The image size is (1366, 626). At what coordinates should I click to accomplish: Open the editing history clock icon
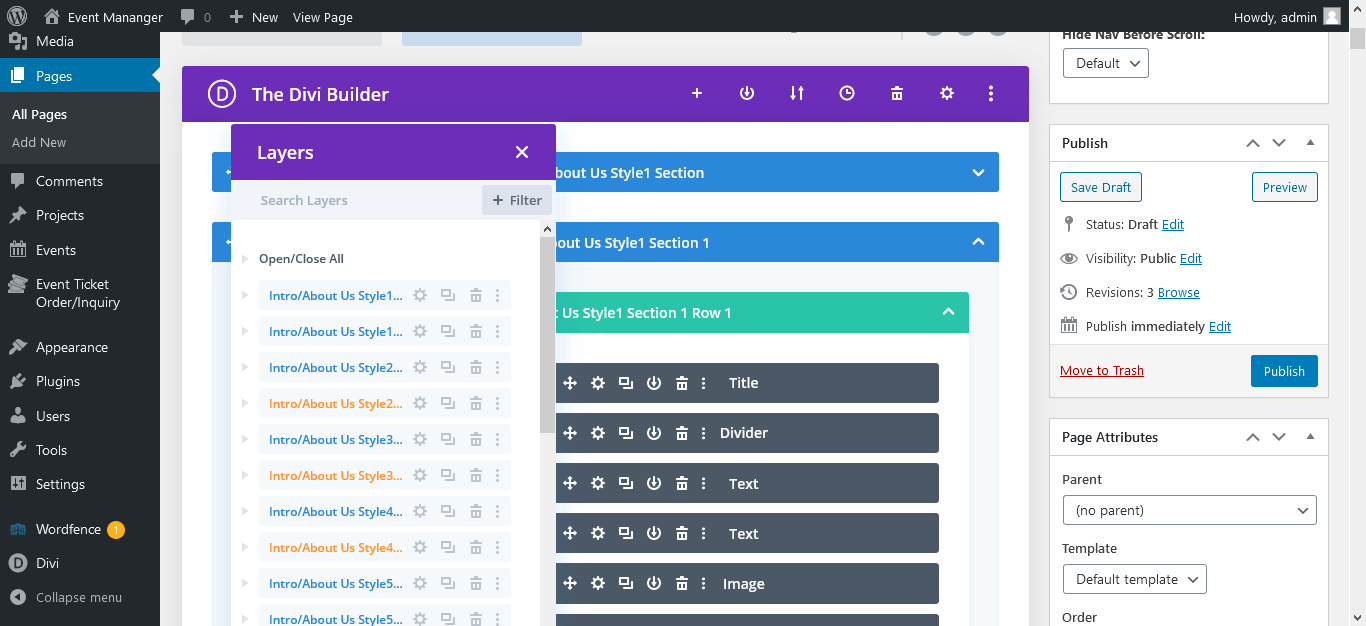point(847,93)
